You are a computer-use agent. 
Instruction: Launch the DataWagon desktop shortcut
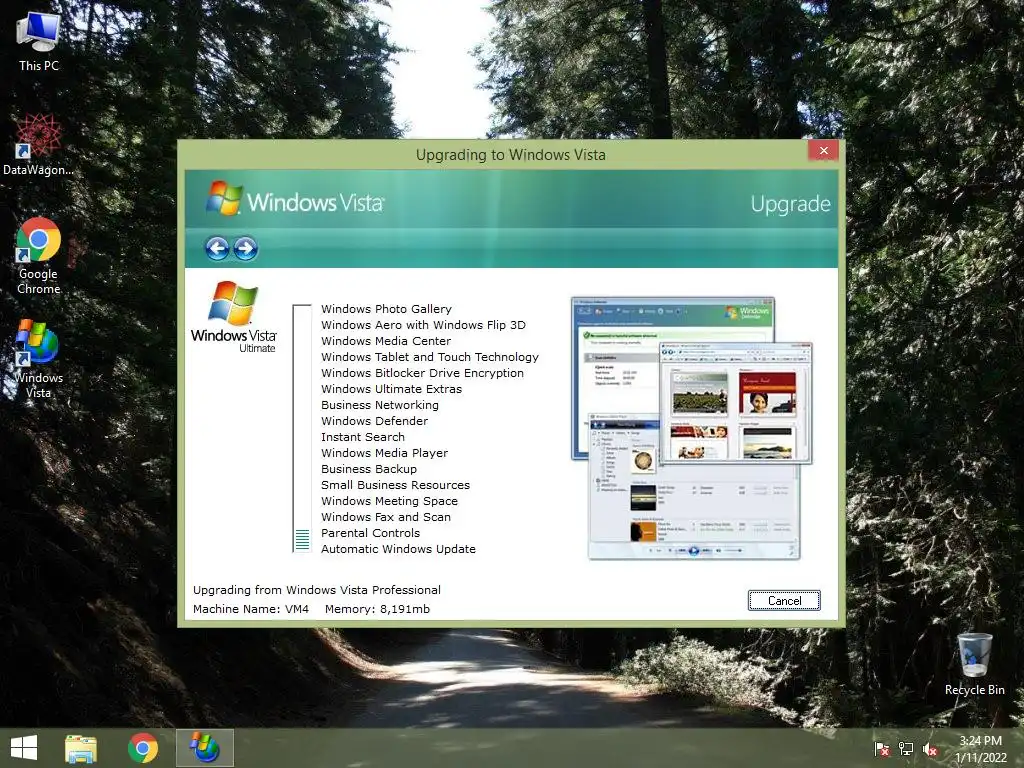(38, 144)
